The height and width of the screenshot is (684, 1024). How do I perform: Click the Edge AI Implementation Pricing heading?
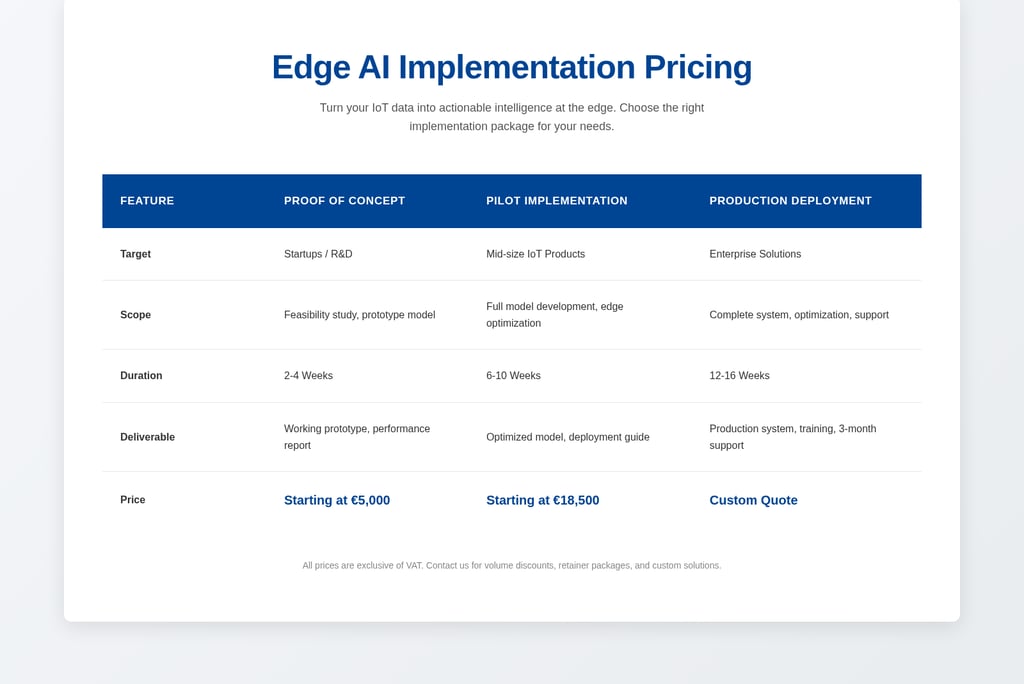(511, 67)
